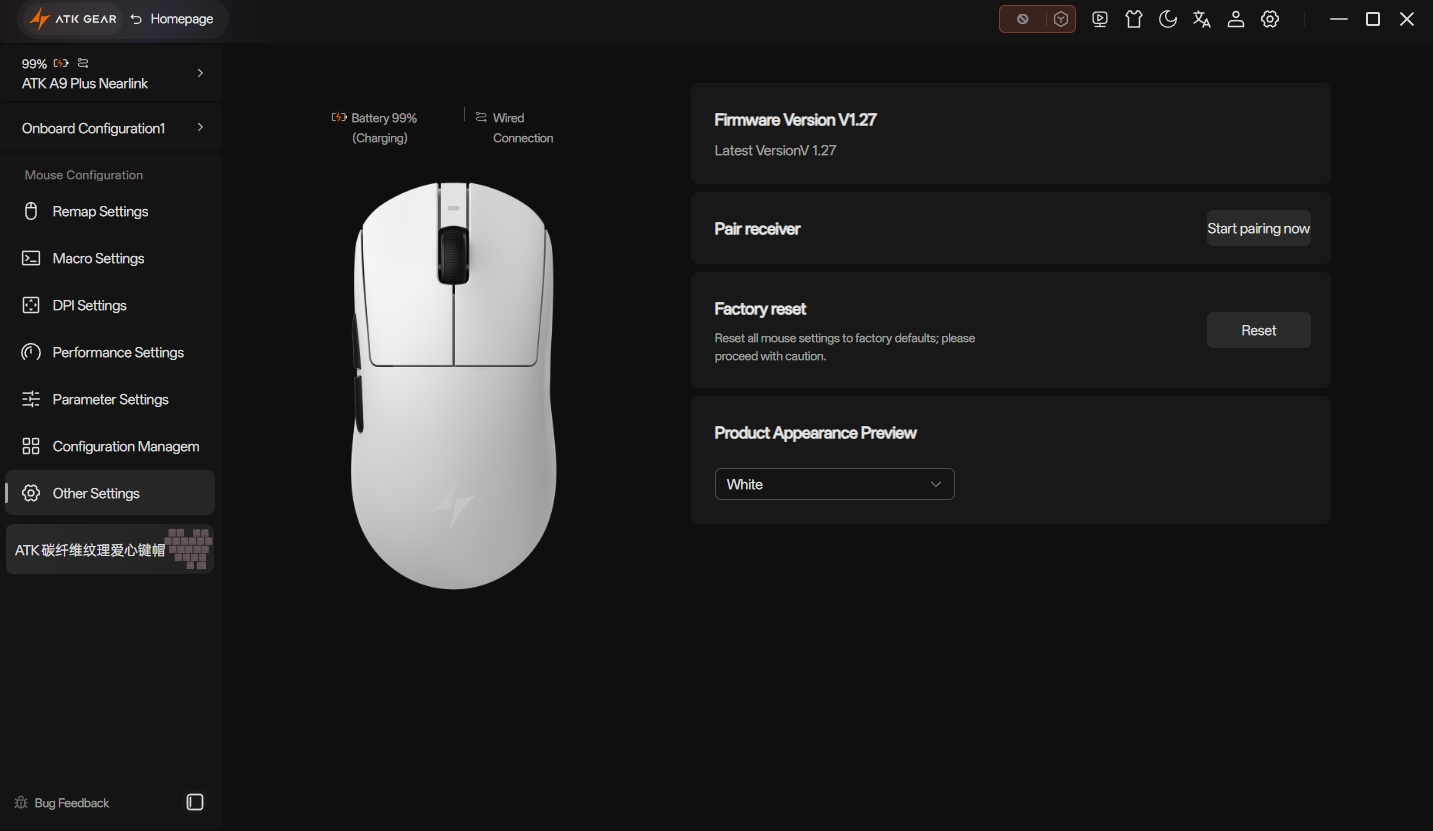Select Other Settings in sidebar
The image size is (1433, 831).
click(110, 493)
